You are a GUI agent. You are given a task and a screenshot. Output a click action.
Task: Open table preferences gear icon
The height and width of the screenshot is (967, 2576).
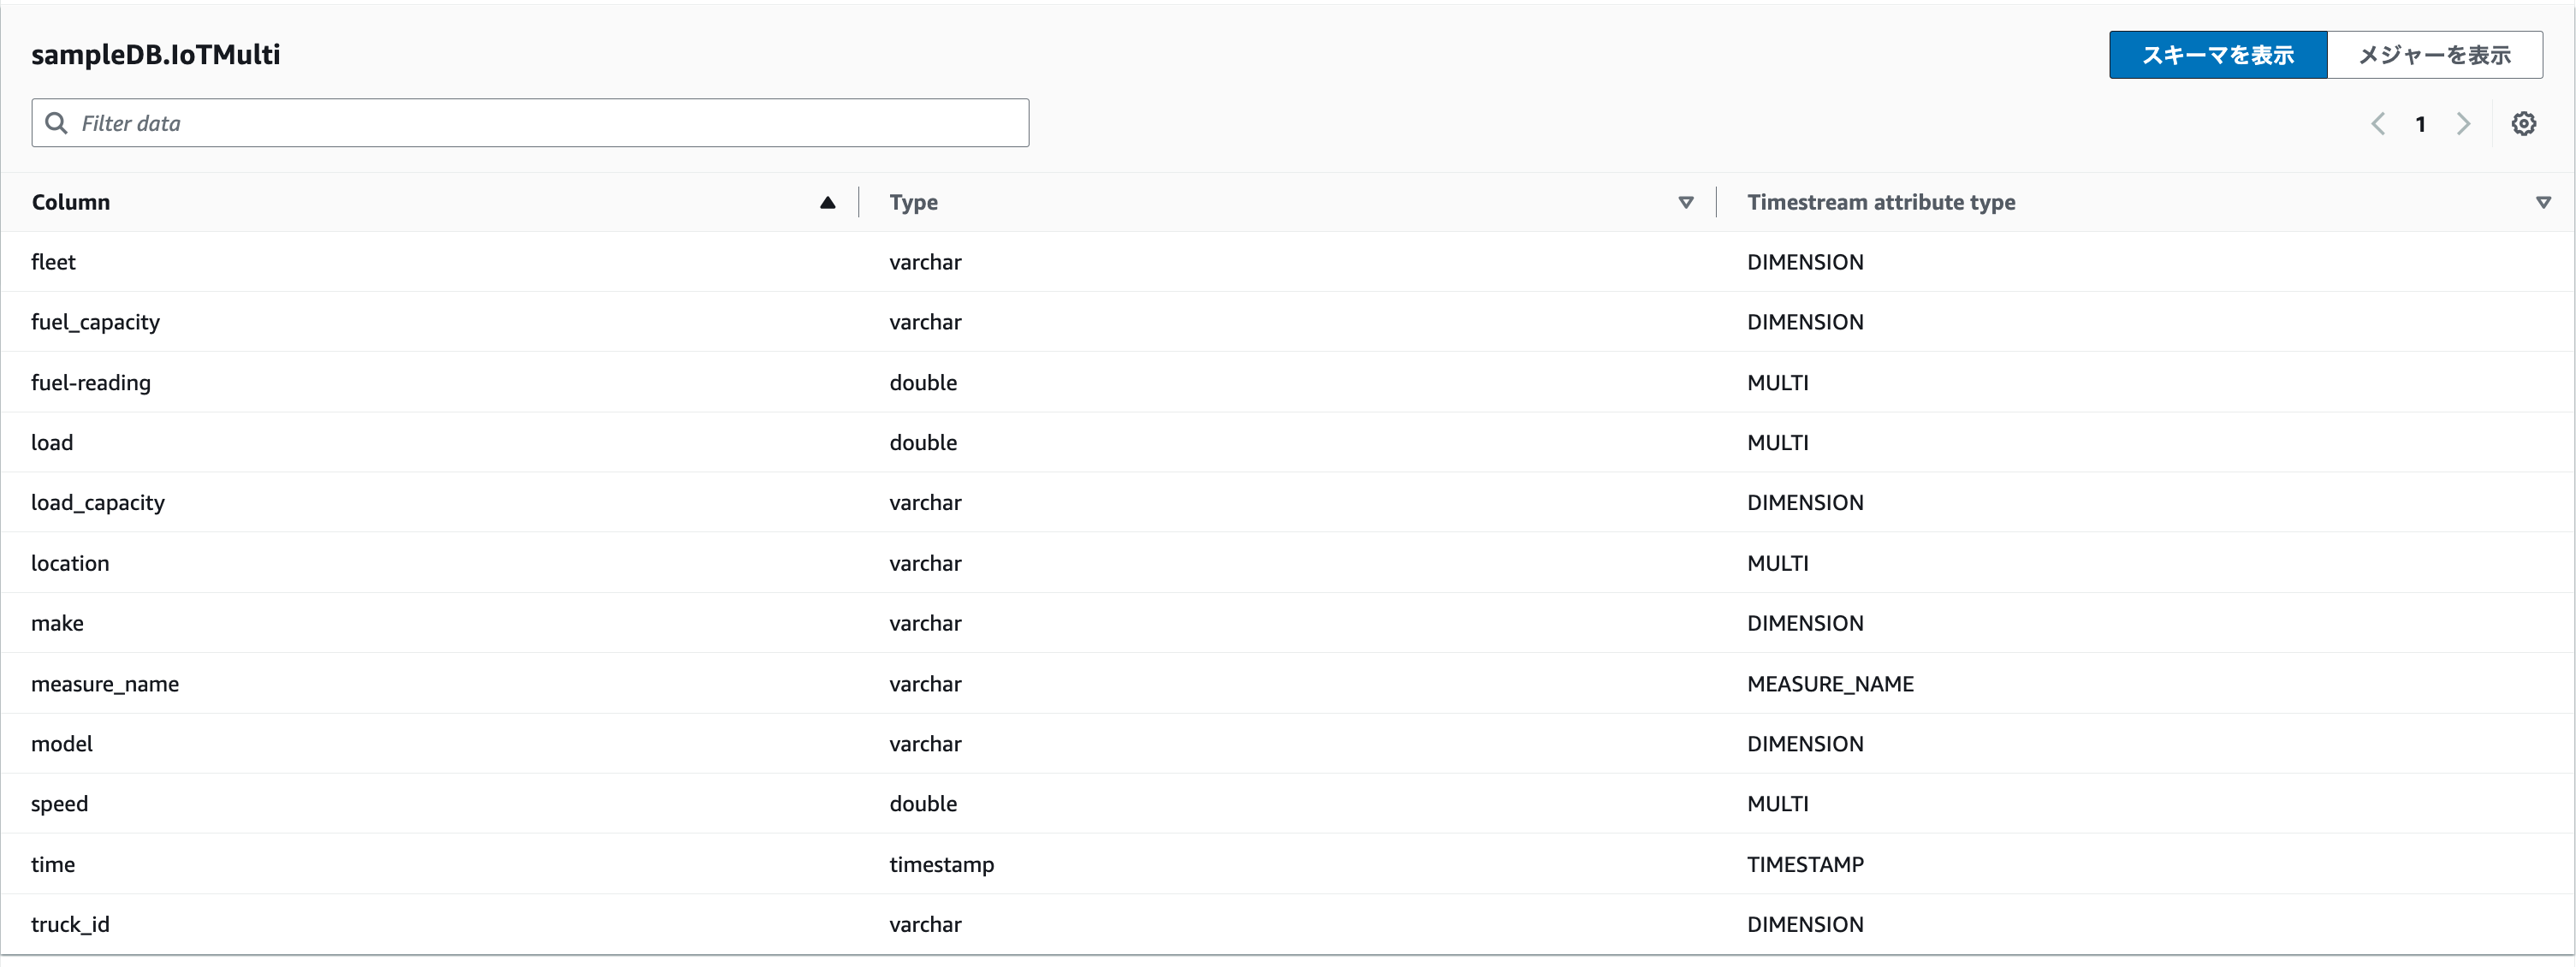coord(2523,123)
